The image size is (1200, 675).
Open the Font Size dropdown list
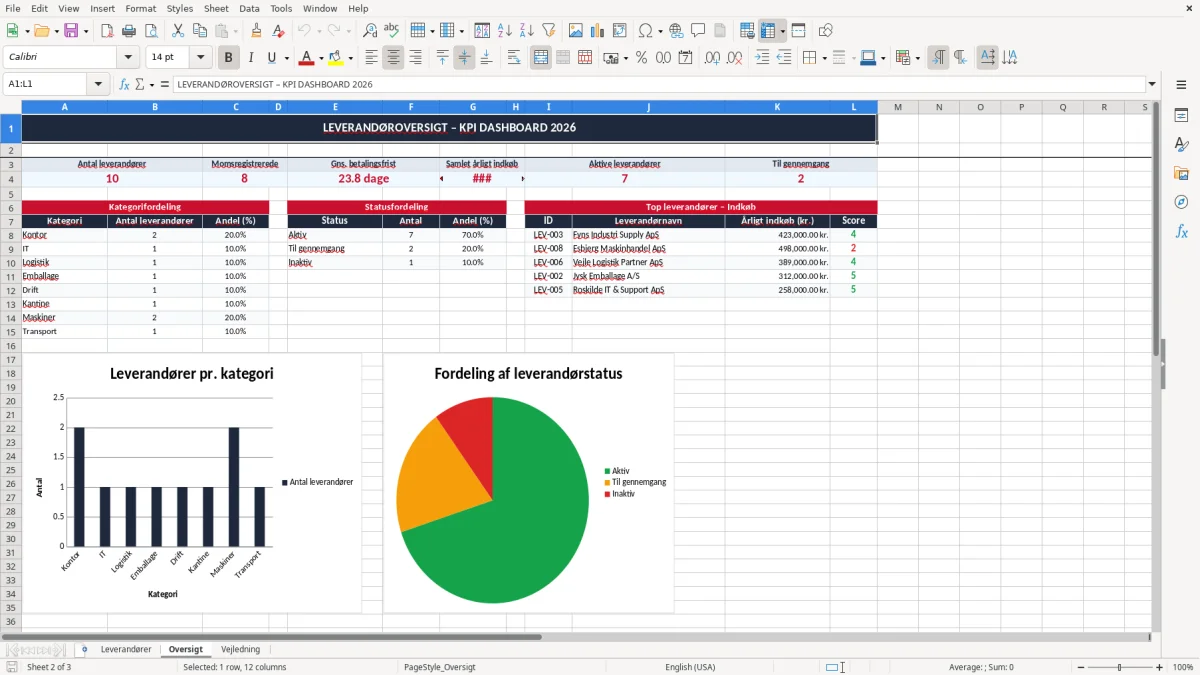click(x=201, y=58)
